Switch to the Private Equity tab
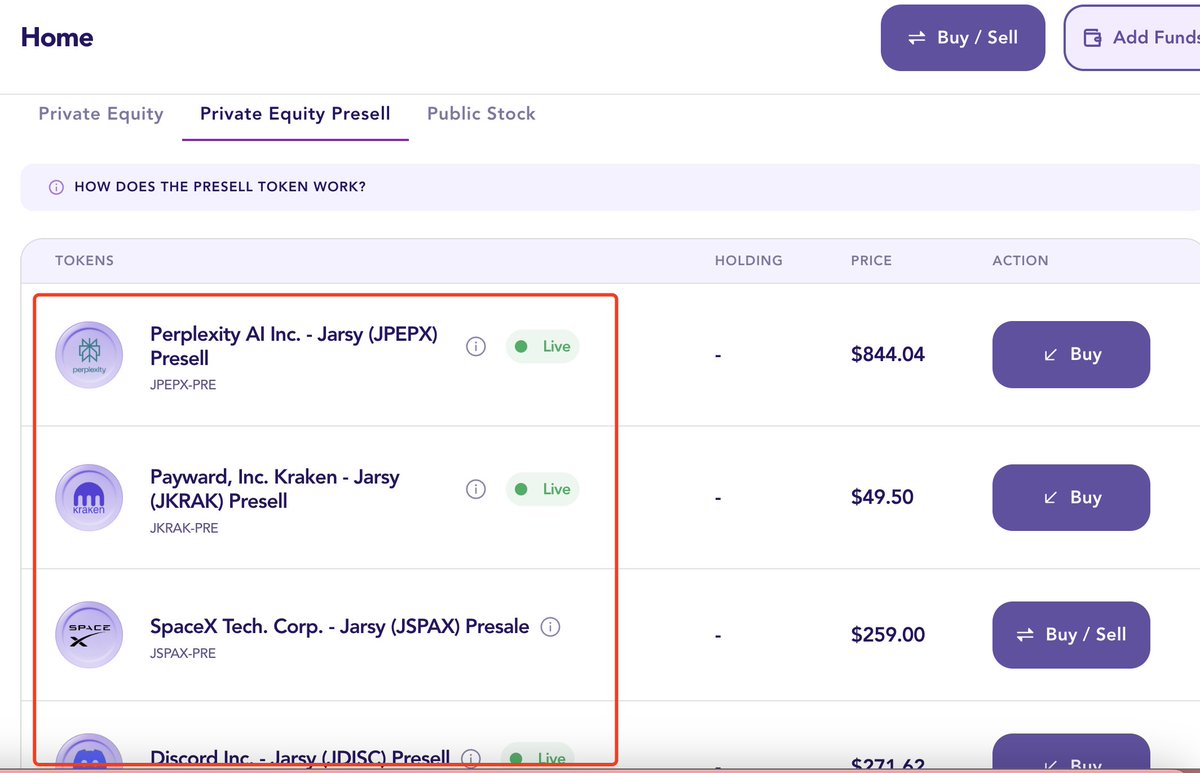1200x773 pixels. pos(101,114)
